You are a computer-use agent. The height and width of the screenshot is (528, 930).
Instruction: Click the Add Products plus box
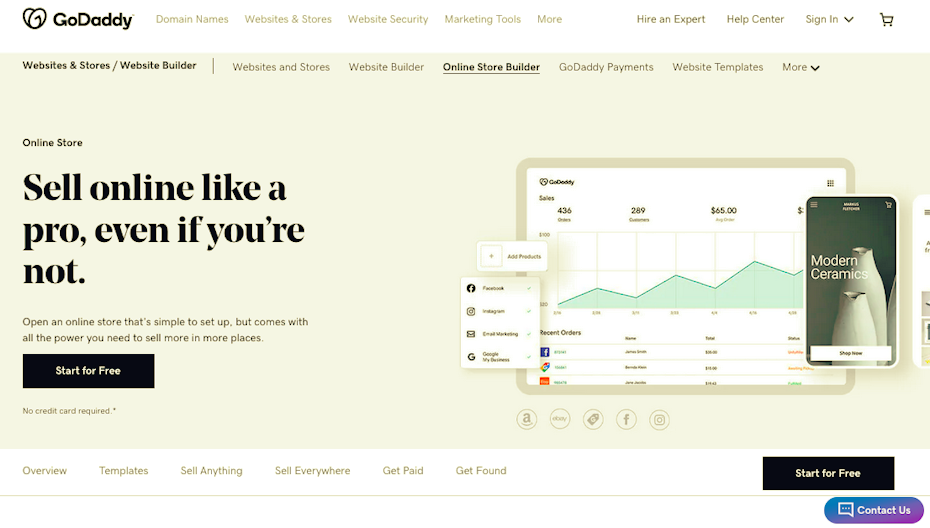[x=491, y=256]
